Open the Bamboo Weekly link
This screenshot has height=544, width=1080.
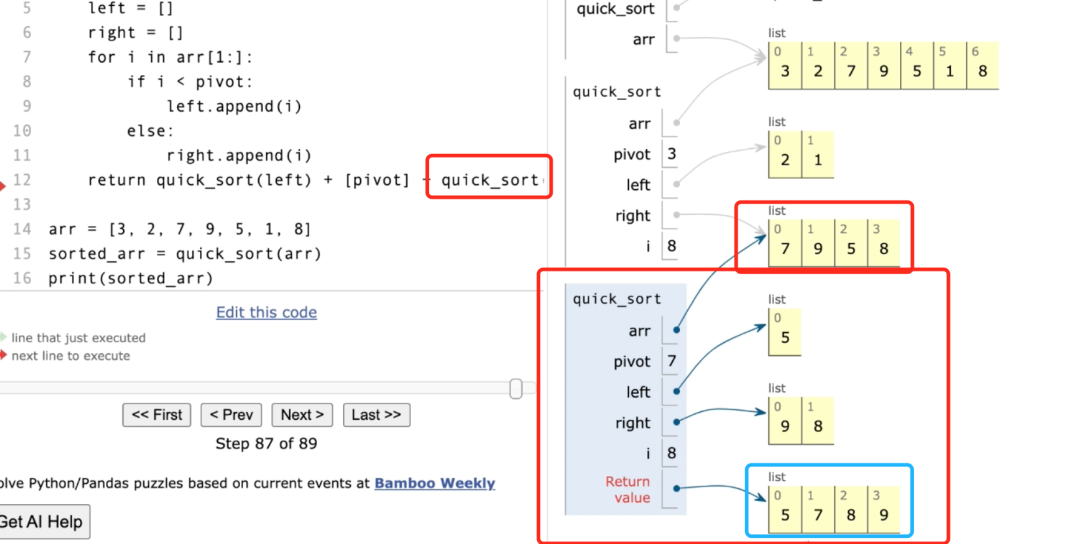point(435,483)
